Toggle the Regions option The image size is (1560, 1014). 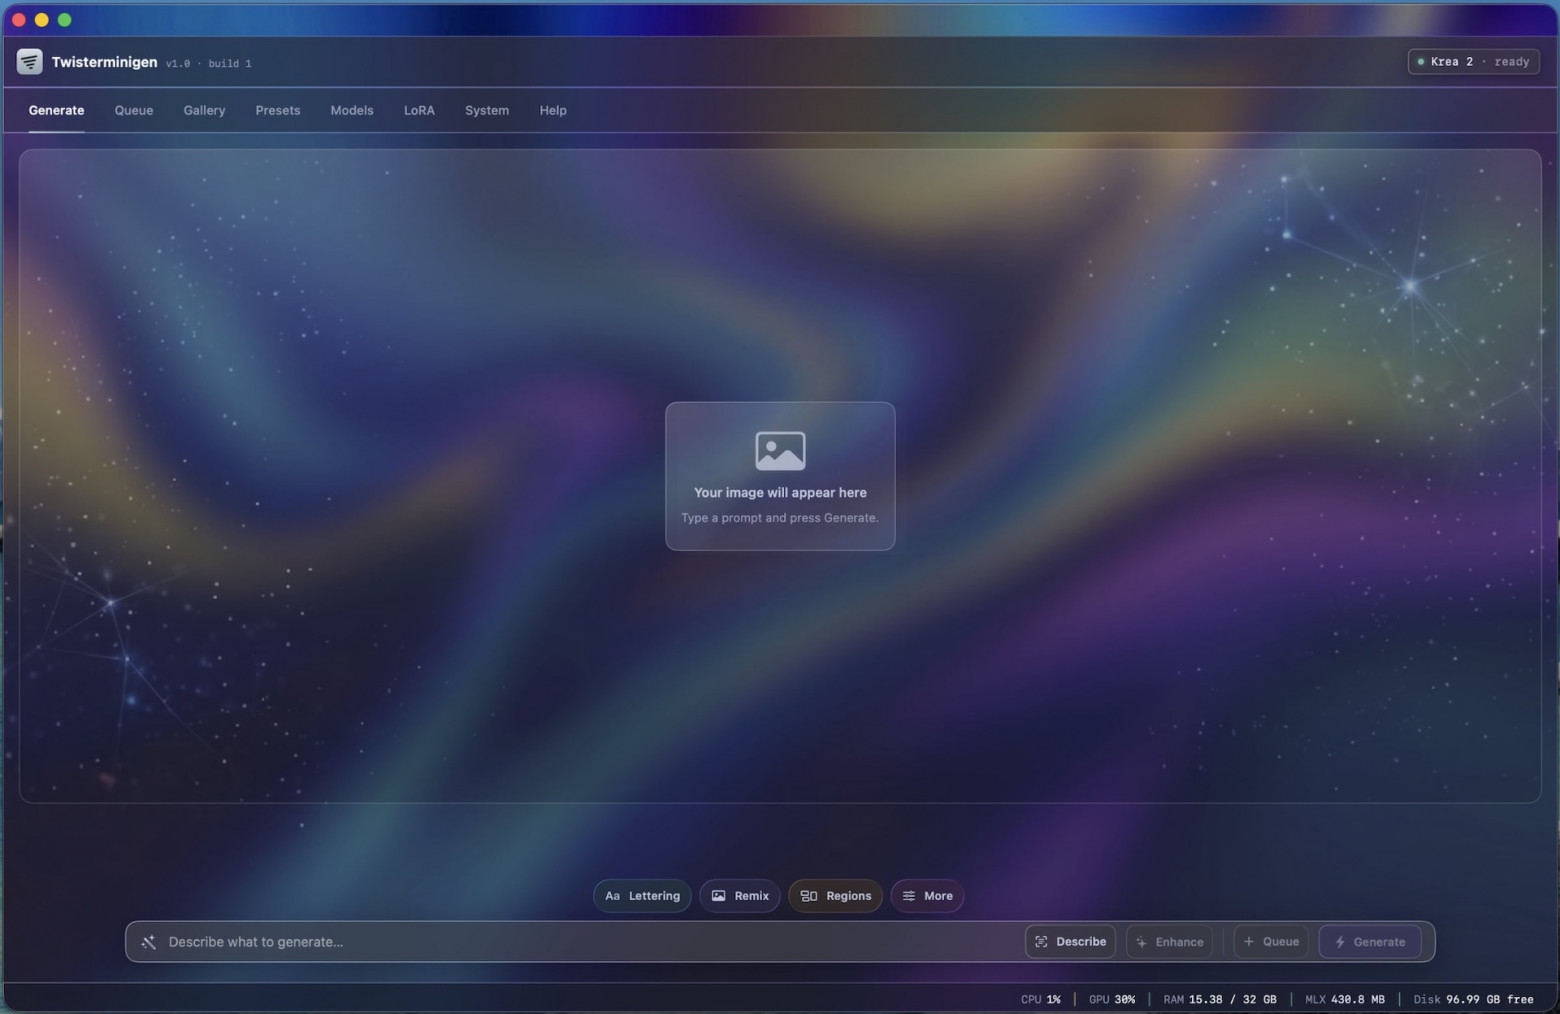click(836, 896)
